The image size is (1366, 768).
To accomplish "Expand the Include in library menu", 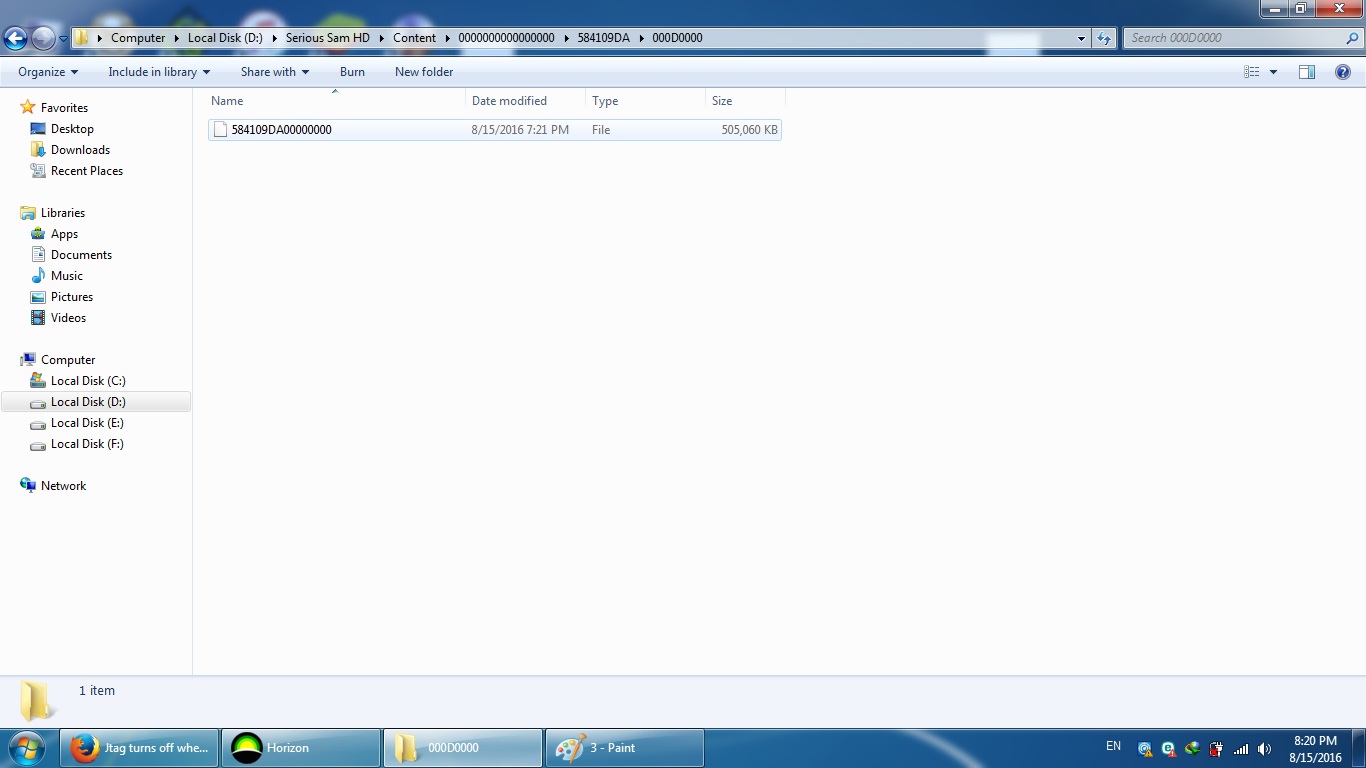I will pyautogui.click(x=159, y=72).
